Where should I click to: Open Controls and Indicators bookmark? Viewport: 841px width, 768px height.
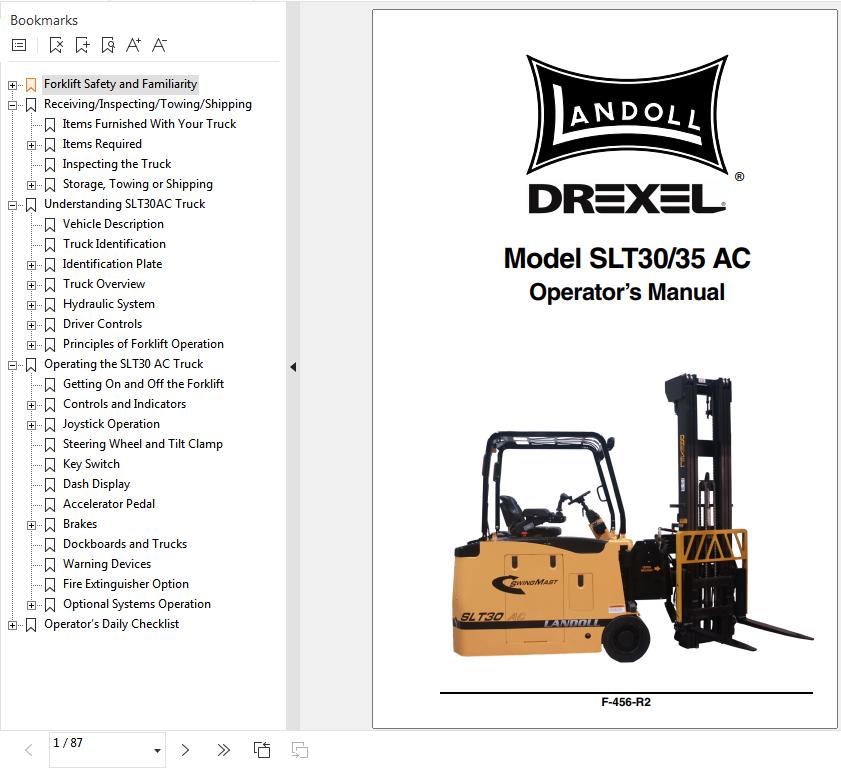[124, 404]
